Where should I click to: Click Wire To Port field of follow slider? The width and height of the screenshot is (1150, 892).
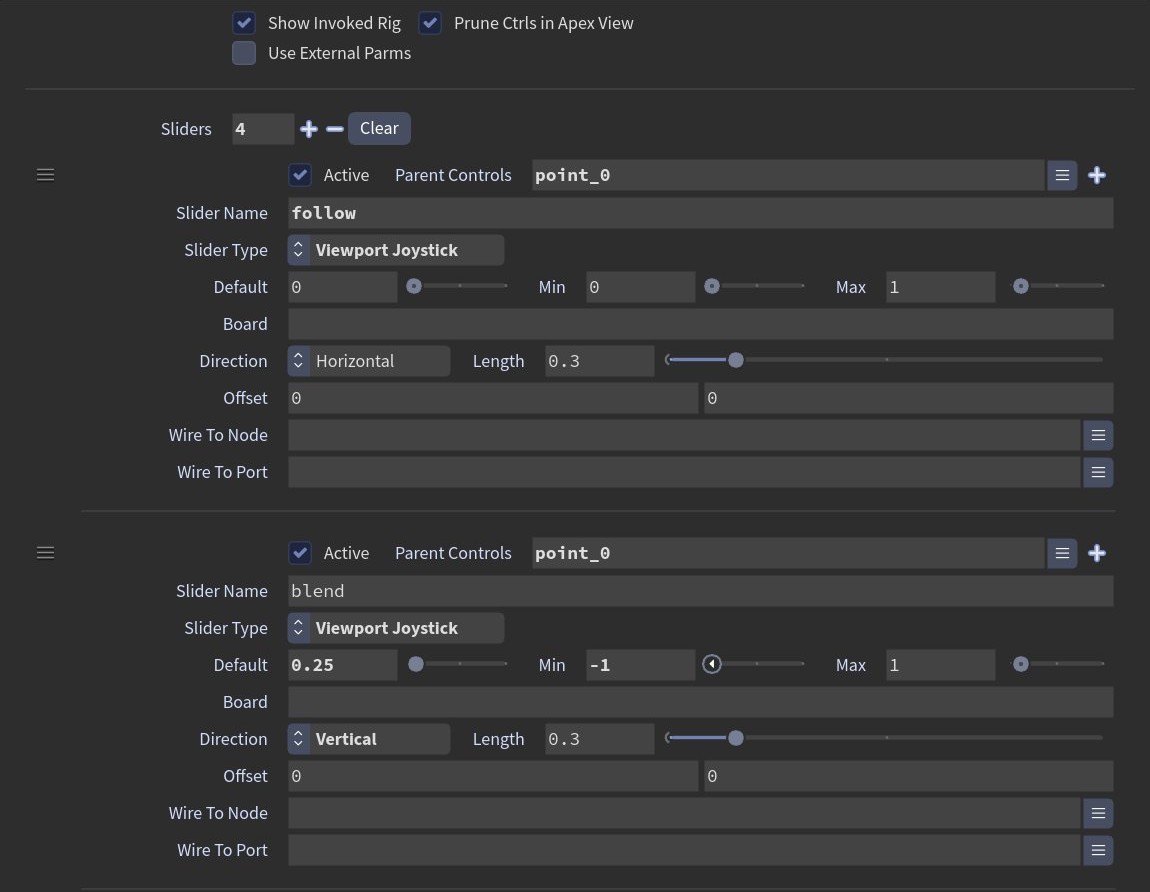pos(684,472)
